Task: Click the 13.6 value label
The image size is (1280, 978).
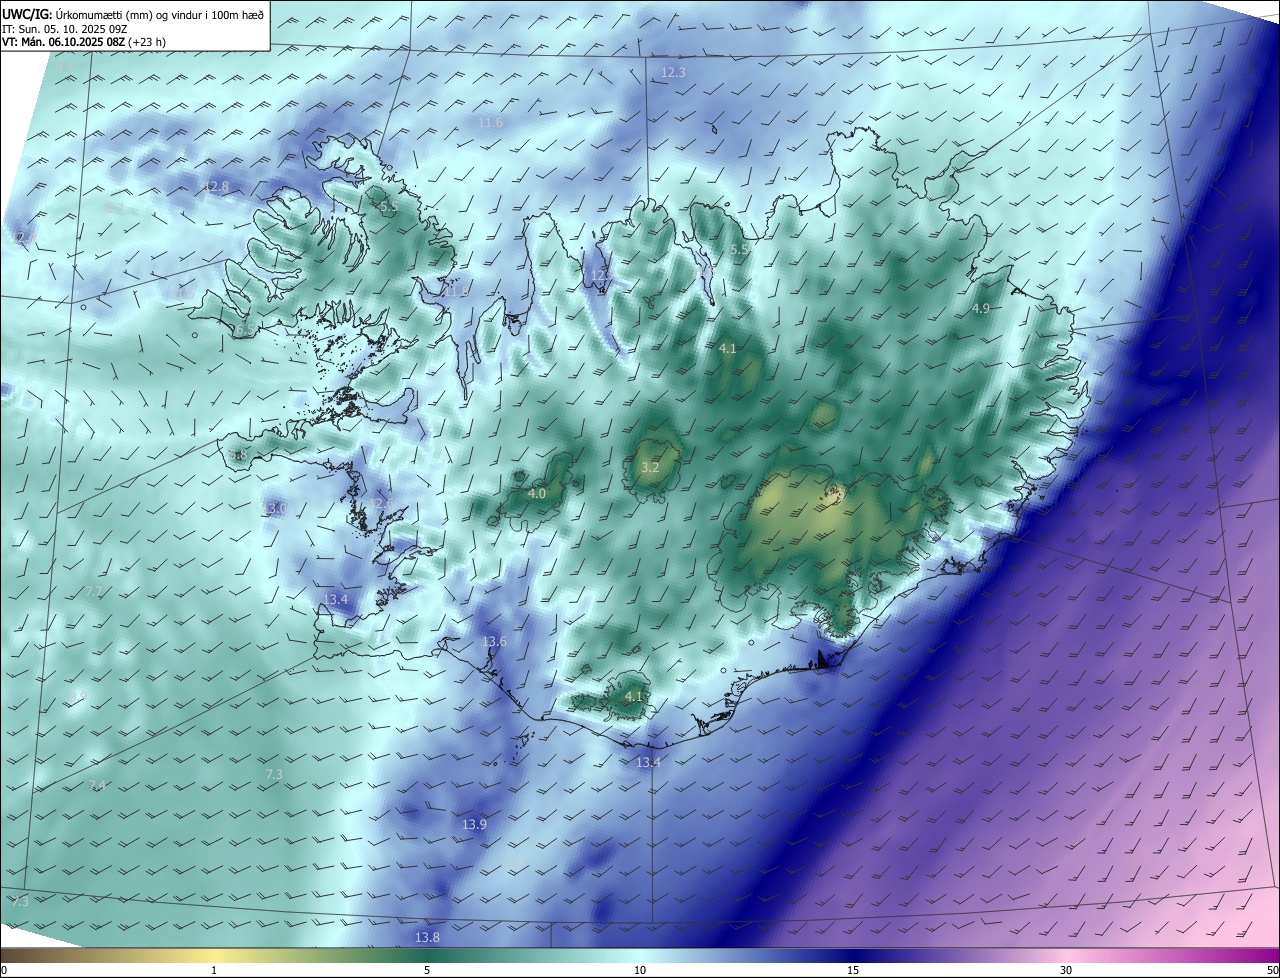Action: [x=495, y=642]
